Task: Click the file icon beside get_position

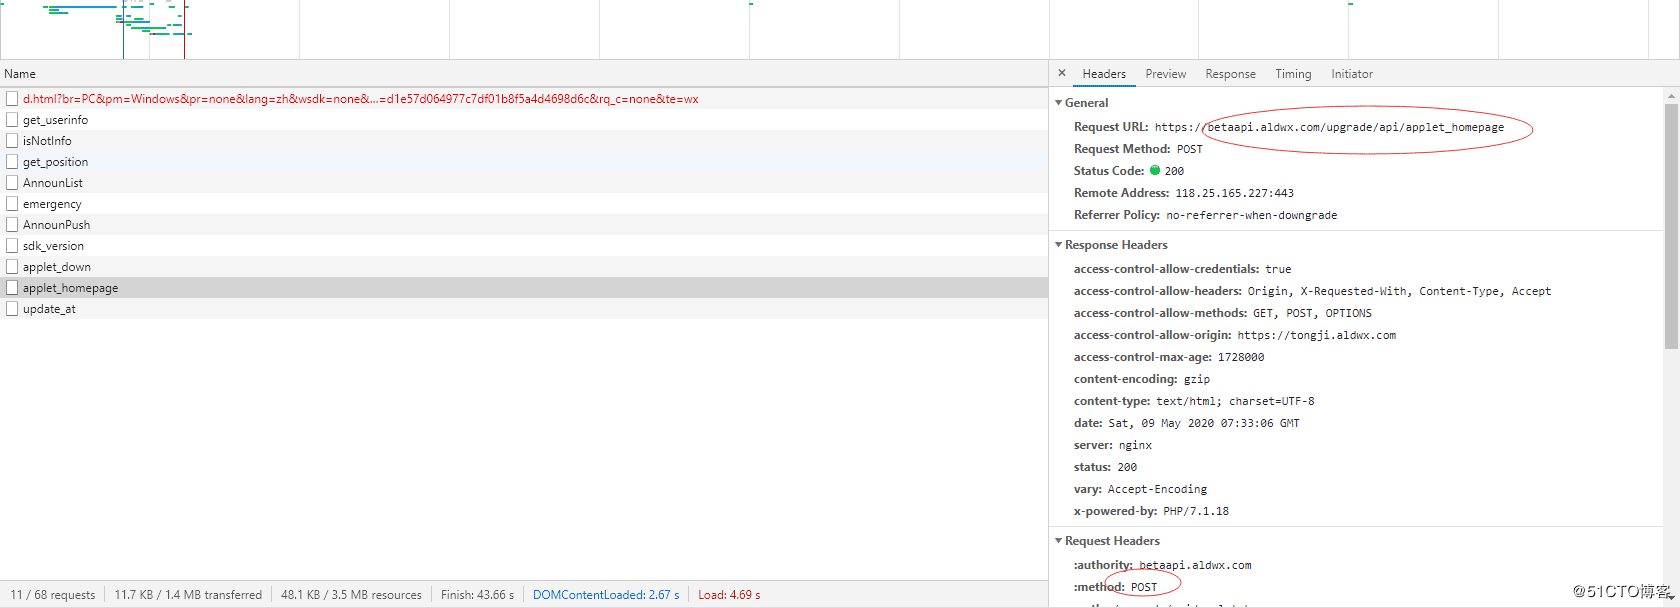Action: click(x=12, y=162)
